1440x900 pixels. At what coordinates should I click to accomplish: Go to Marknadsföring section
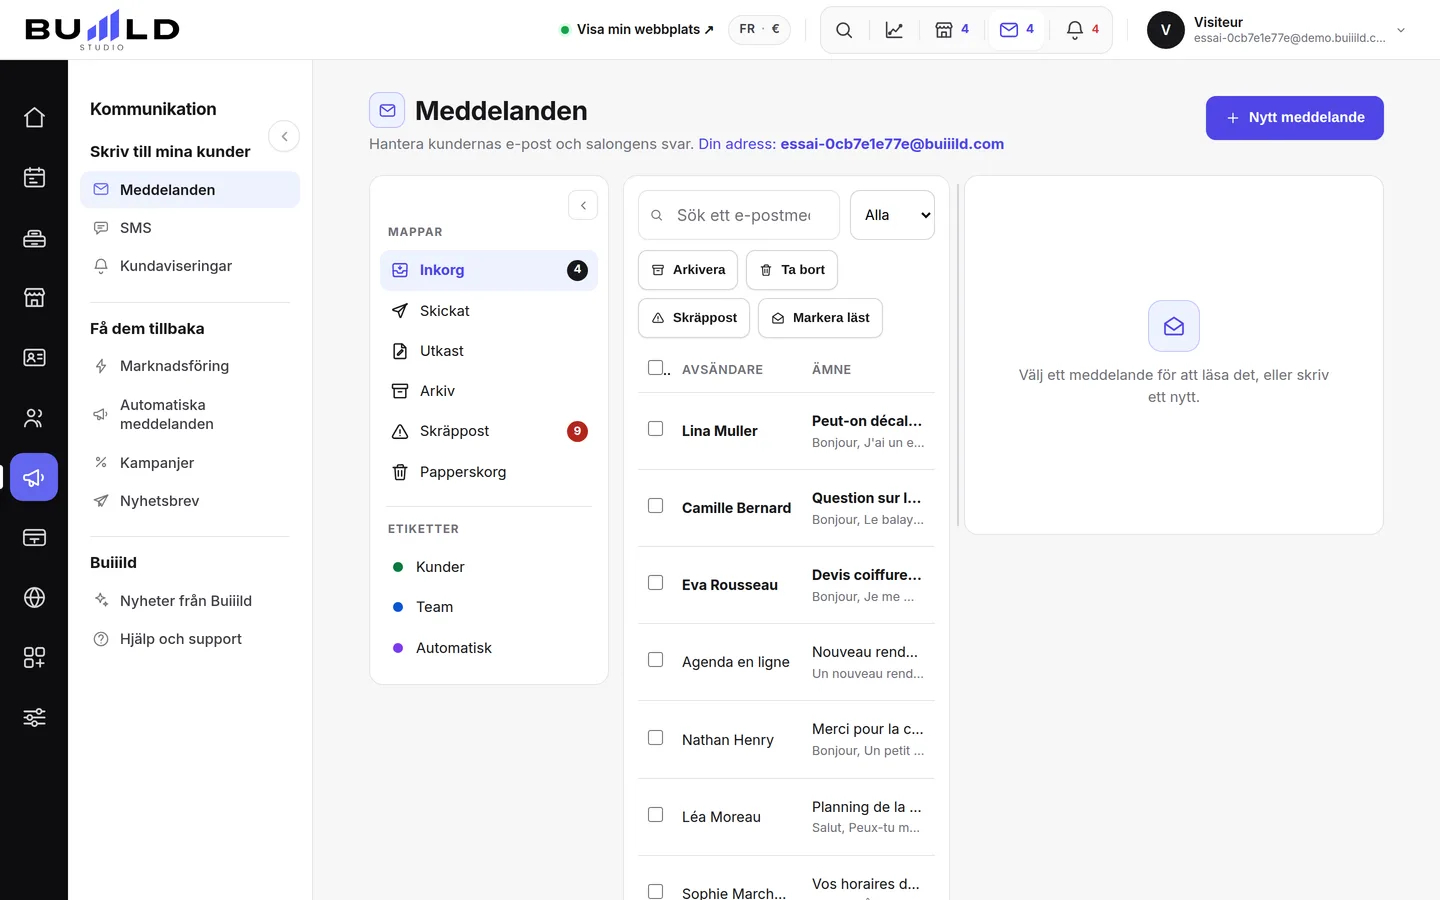[190, 366]
